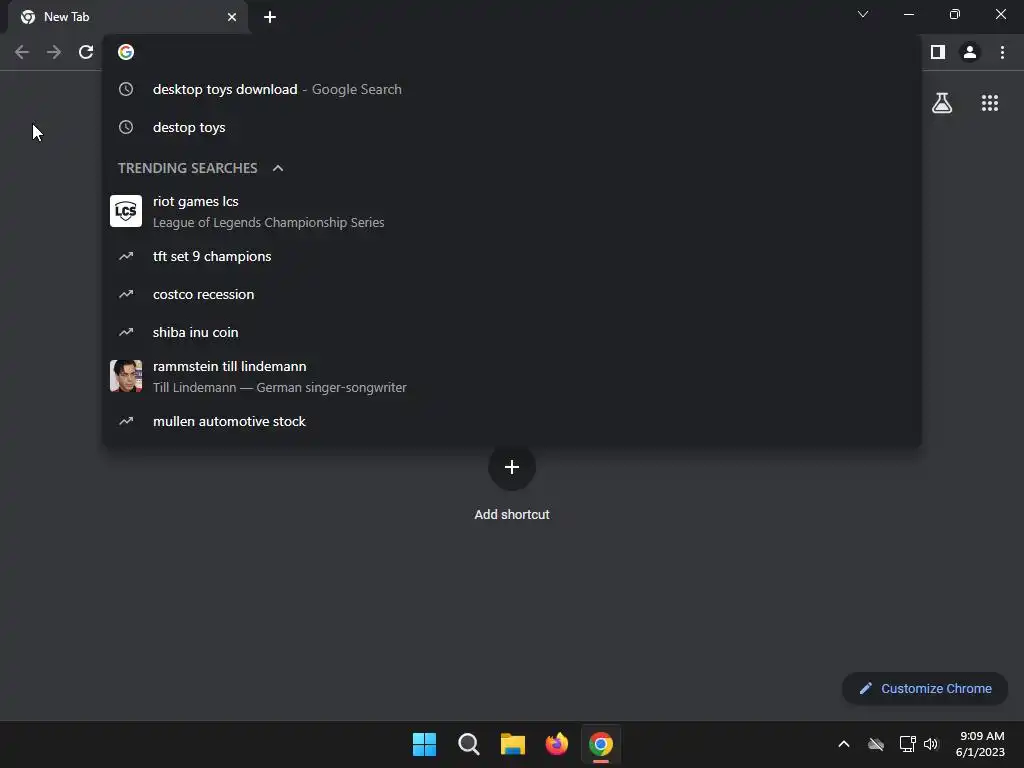Open File Explorer from taskbar
This screenshot has height=768, width=1024.
(513, 744)
